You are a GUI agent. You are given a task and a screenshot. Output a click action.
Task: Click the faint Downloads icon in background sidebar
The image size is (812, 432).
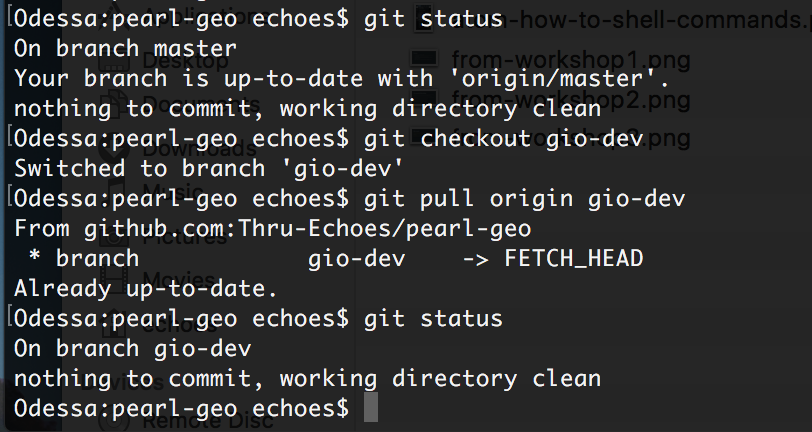point(115,148)
